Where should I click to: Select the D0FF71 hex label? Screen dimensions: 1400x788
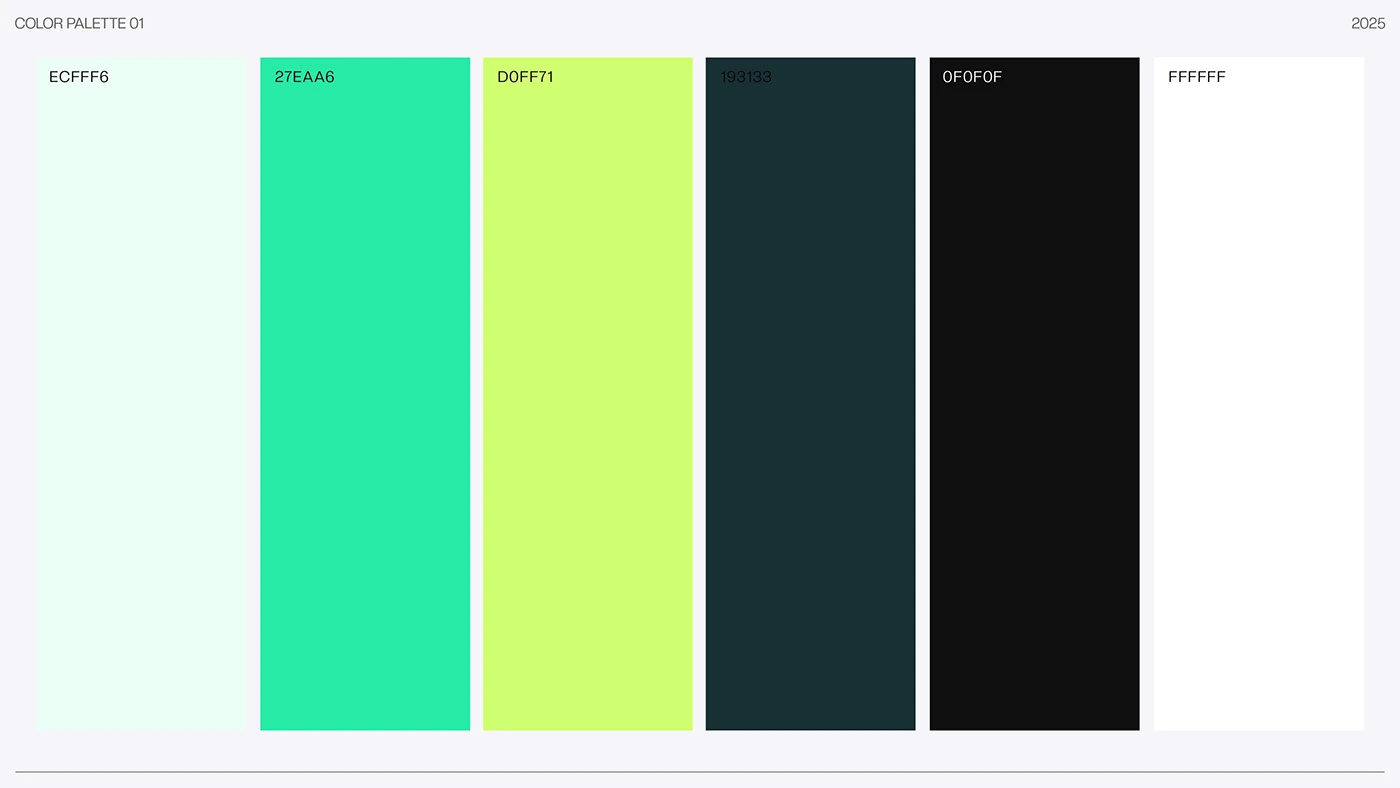click(525, 77)
